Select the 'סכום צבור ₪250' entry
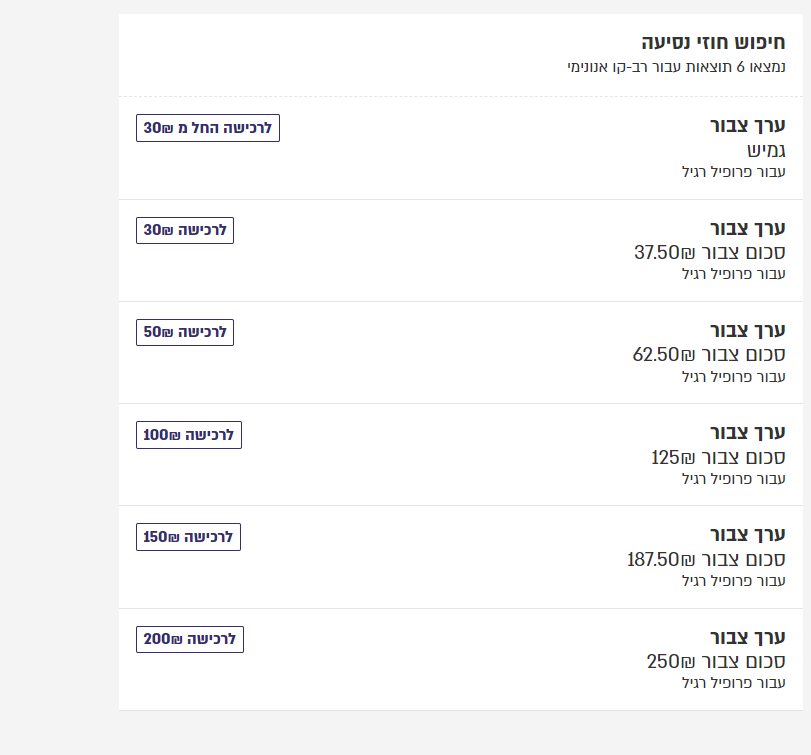The height and width of the screenshot is (755, 811). click(716, 661)
